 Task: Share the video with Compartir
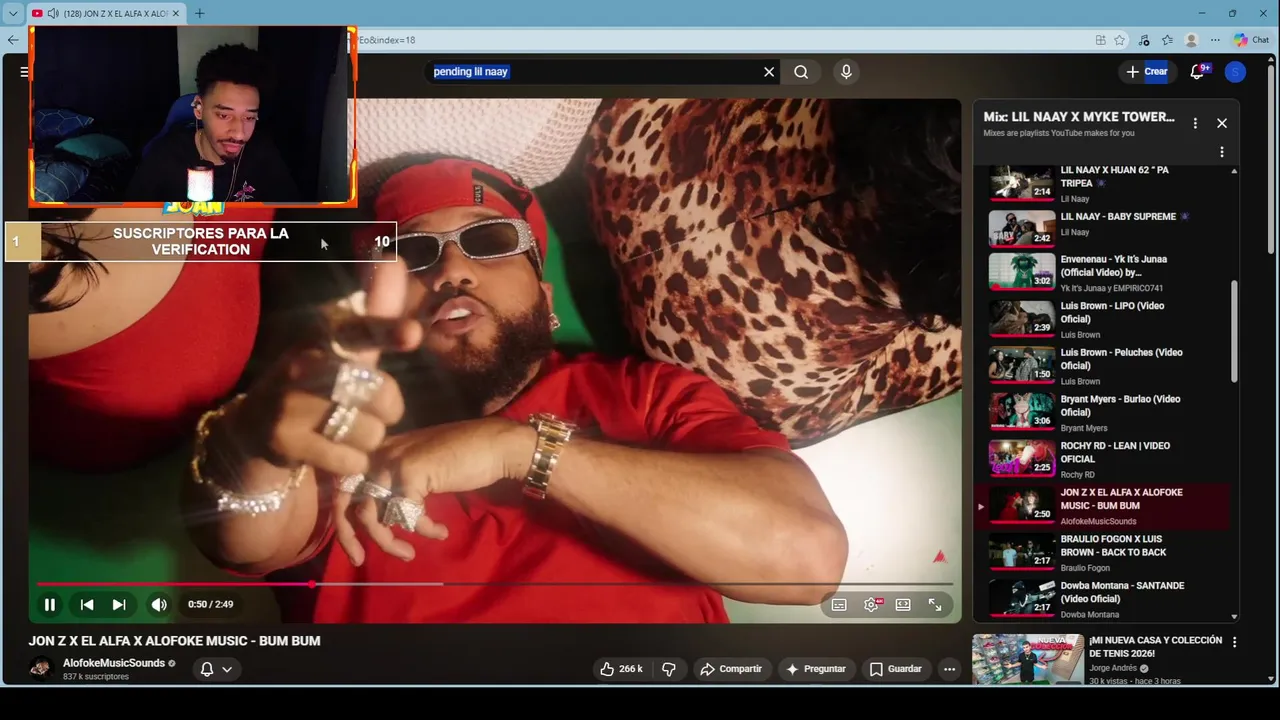731,669
